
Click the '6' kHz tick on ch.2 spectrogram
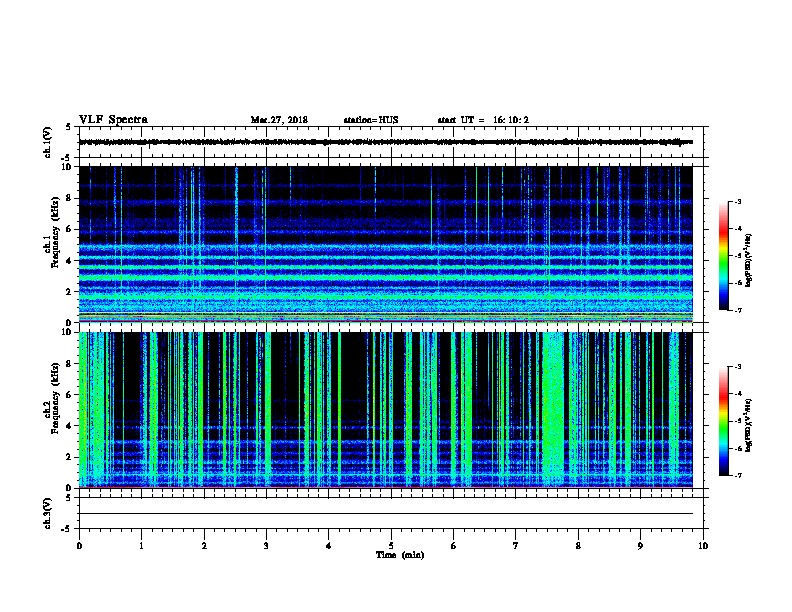coord(69,395)
